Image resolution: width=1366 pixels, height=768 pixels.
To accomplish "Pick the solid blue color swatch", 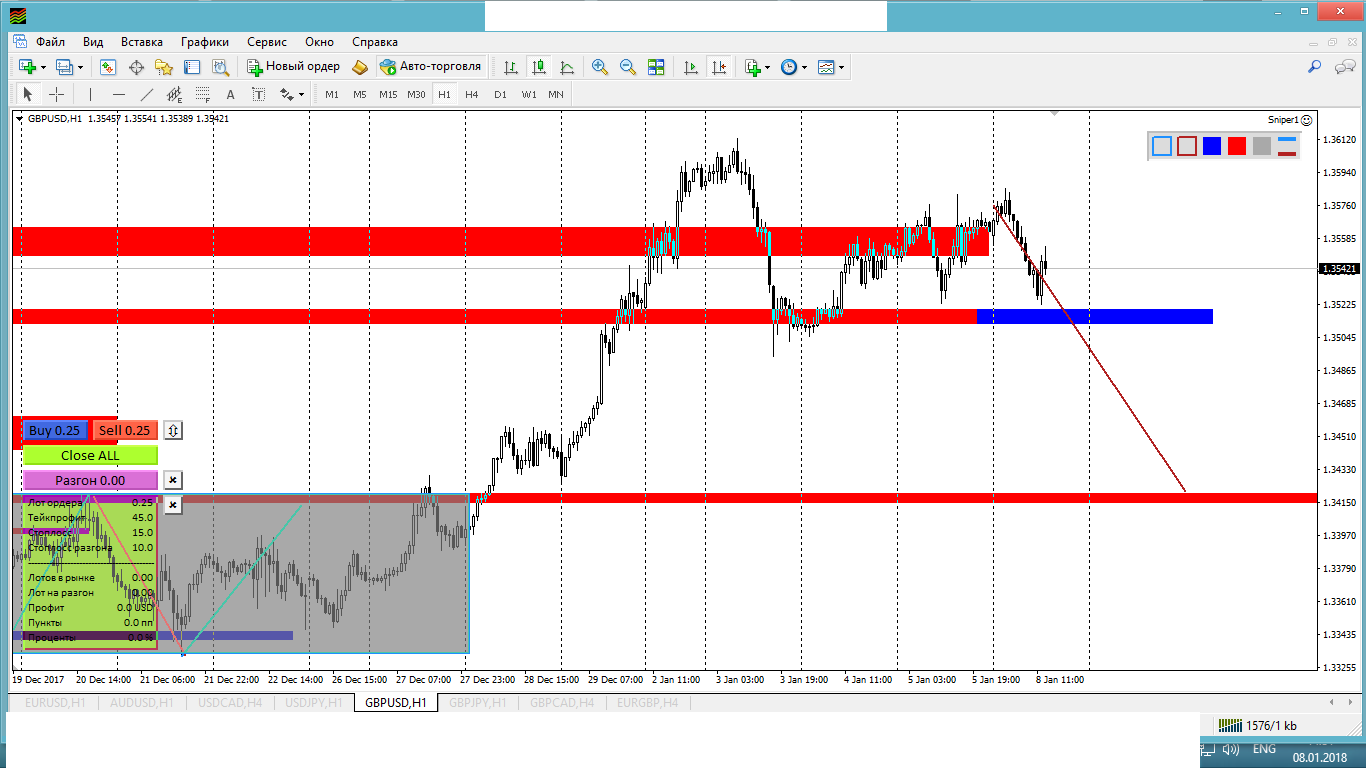I will click(x=1212, y=146).
